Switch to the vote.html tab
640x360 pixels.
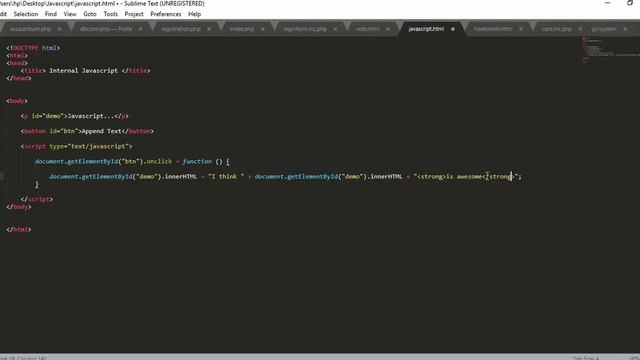[367, 29]
